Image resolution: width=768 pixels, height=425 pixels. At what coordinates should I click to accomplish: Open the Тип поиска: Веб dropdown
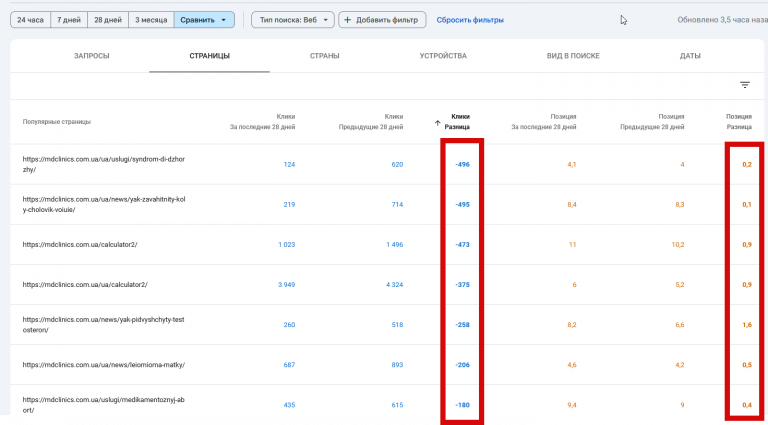(293, 20)
